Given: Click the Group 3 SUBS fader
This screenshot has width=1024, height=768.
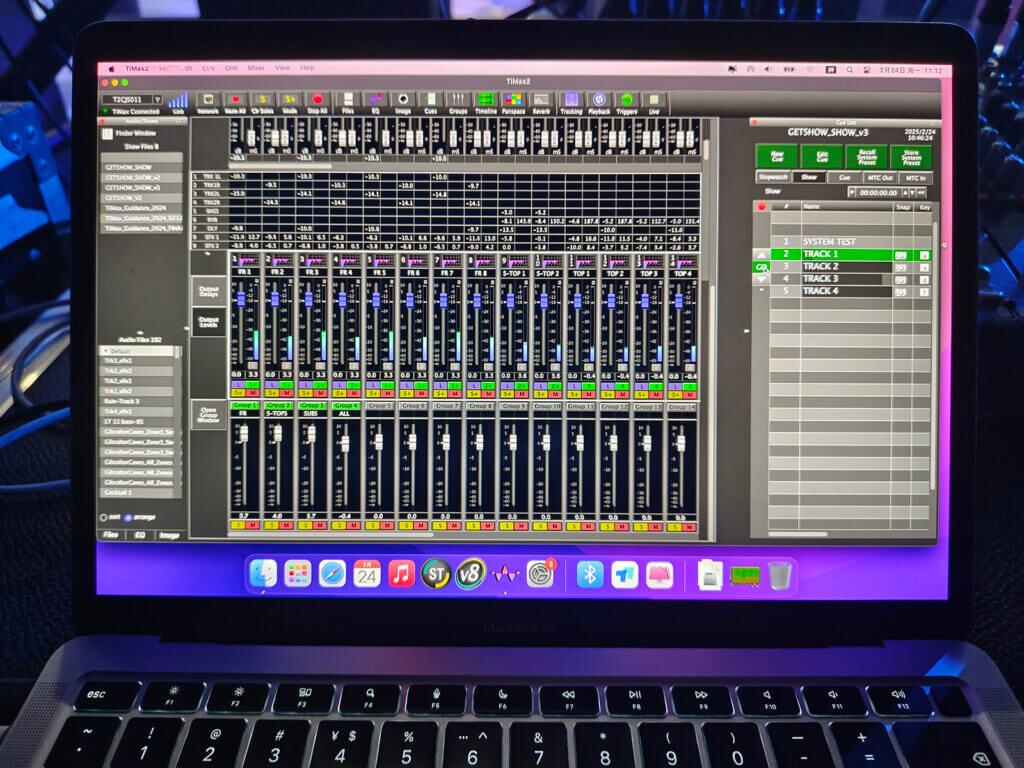Looking at the screenshot, I should pyautogui.click(x=312, y=434).
